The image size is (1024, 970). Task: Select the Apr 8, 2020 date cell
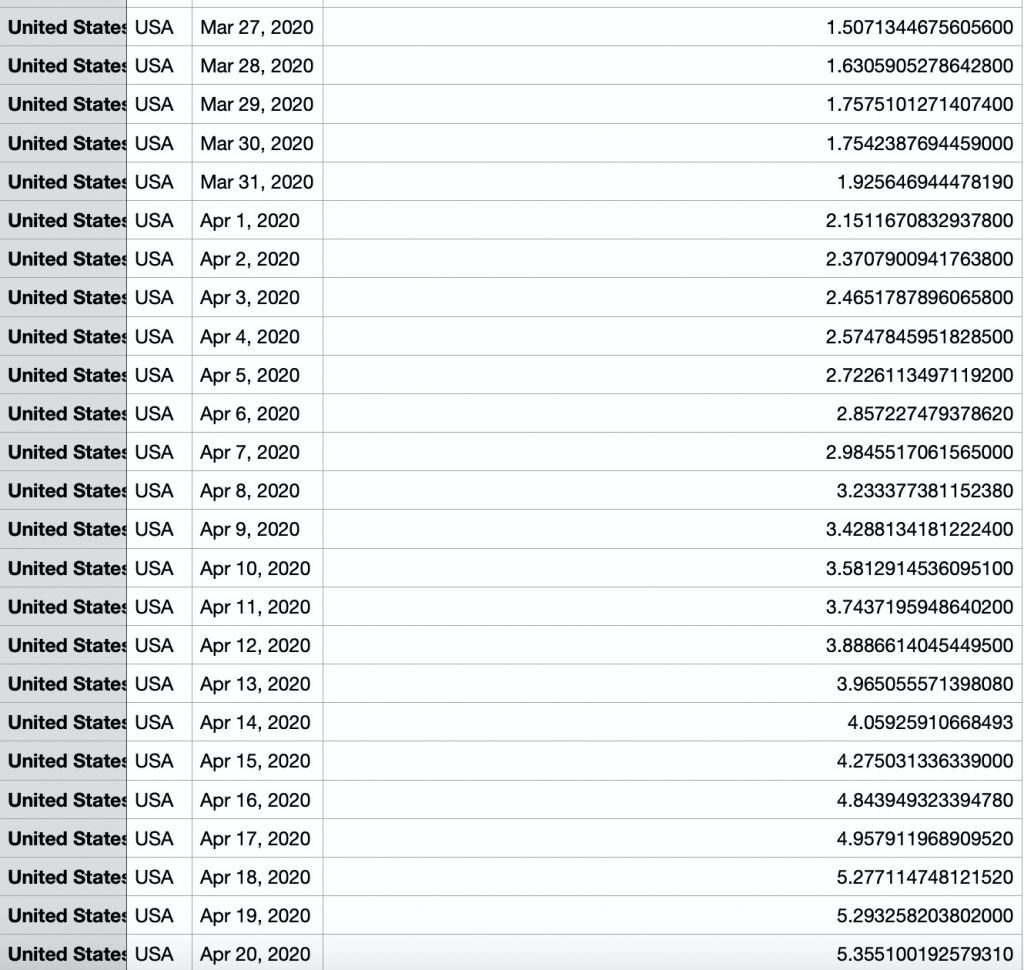(x=249, y=490)
